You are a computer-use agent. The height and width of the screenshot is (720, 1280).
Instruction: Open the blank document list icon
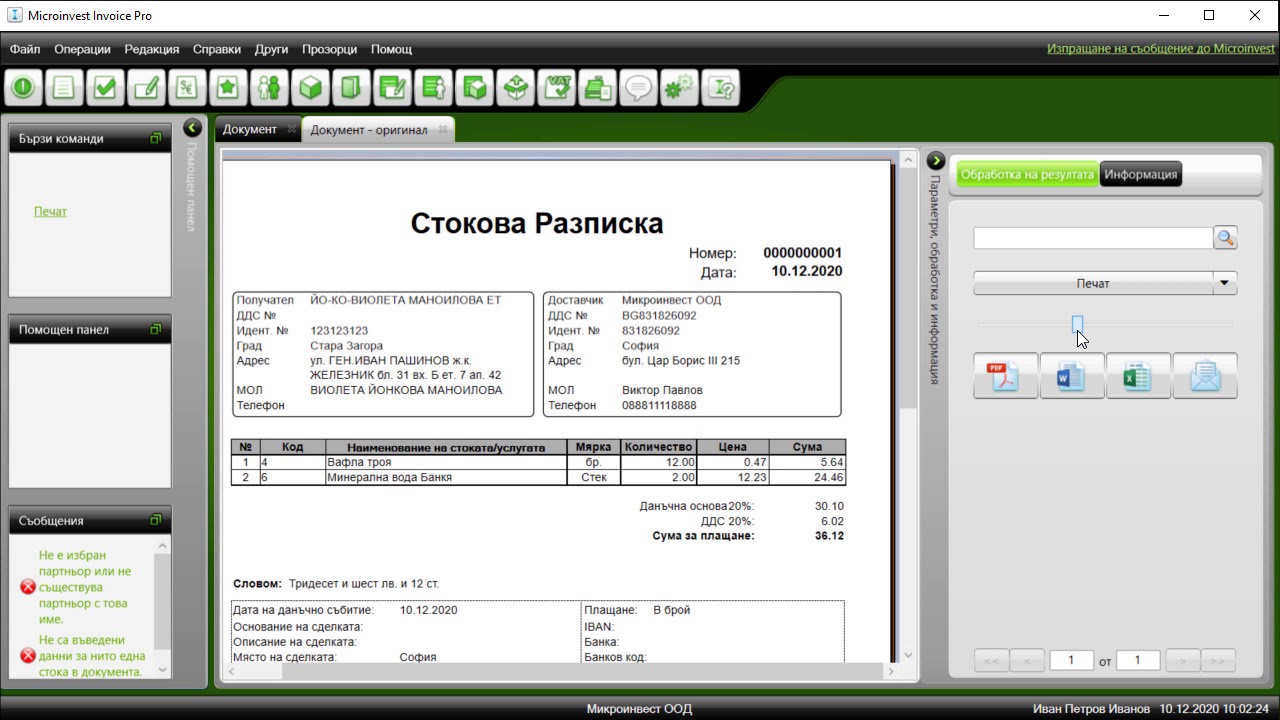click(64, 88)
